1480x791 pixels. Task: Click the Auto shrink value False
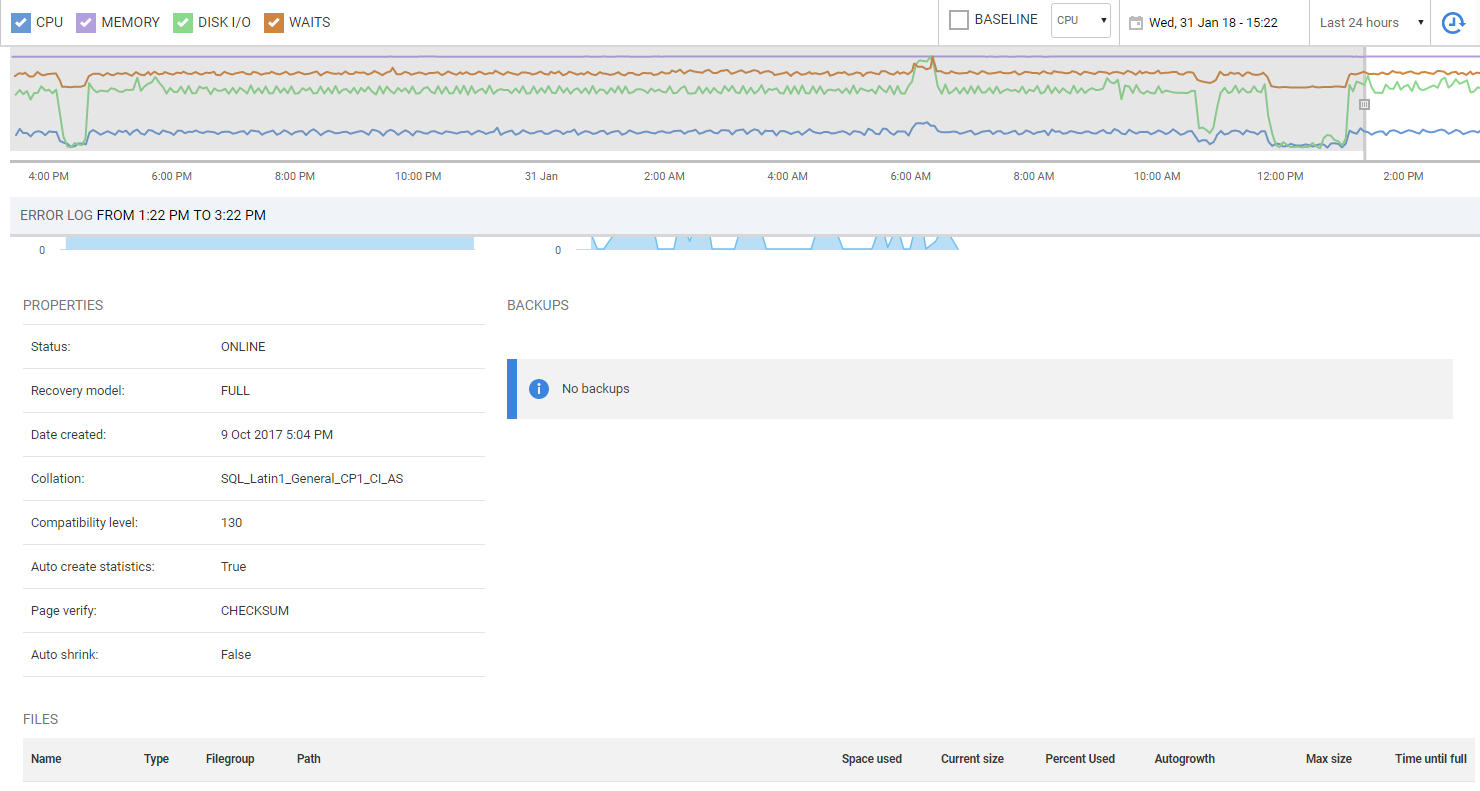point(236,655)
